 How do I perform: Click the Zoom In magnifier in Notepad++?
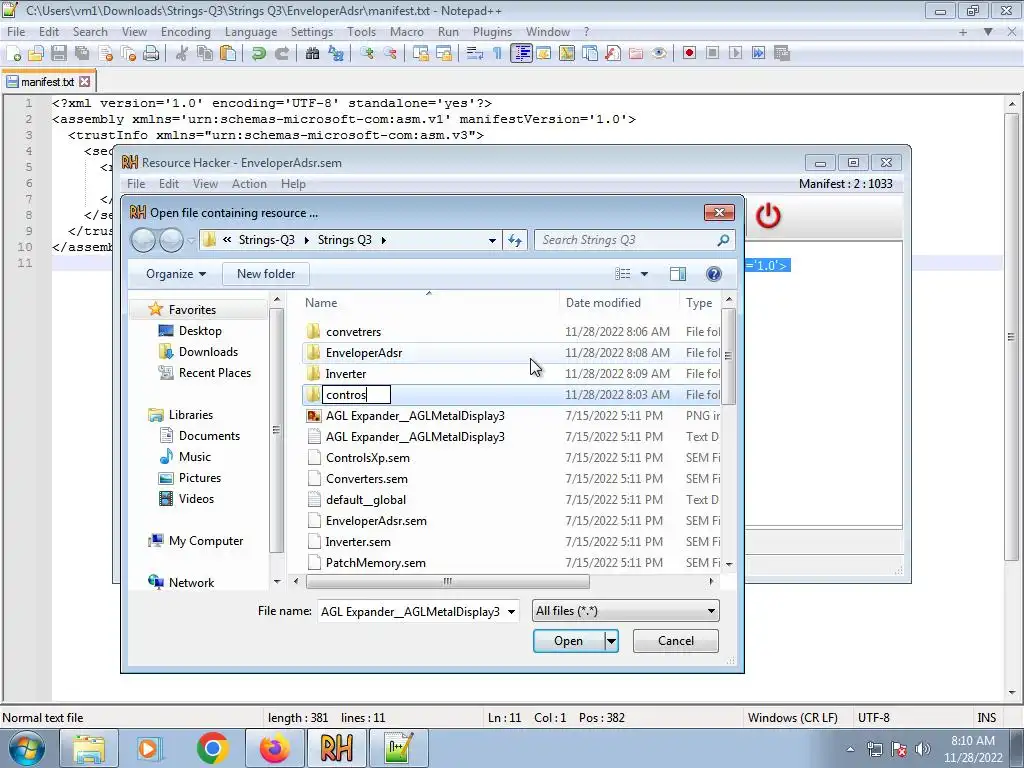tap(367, 54)
